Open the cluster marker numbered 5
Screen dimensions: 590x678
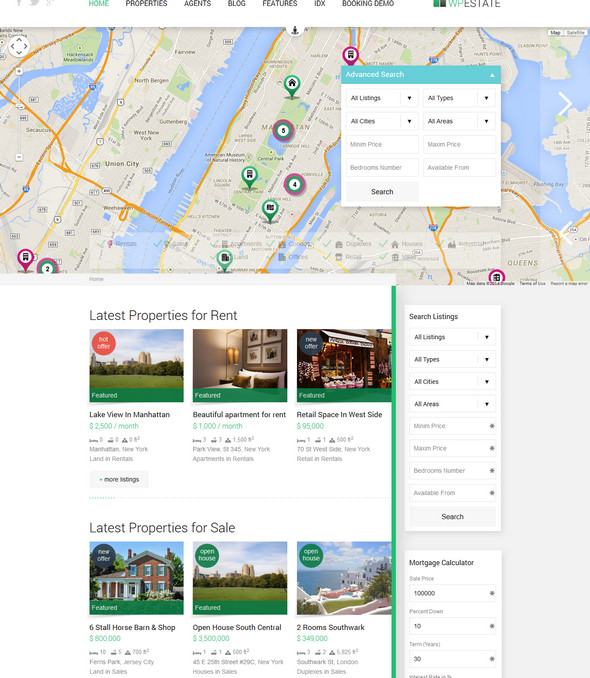coord(283,130)
